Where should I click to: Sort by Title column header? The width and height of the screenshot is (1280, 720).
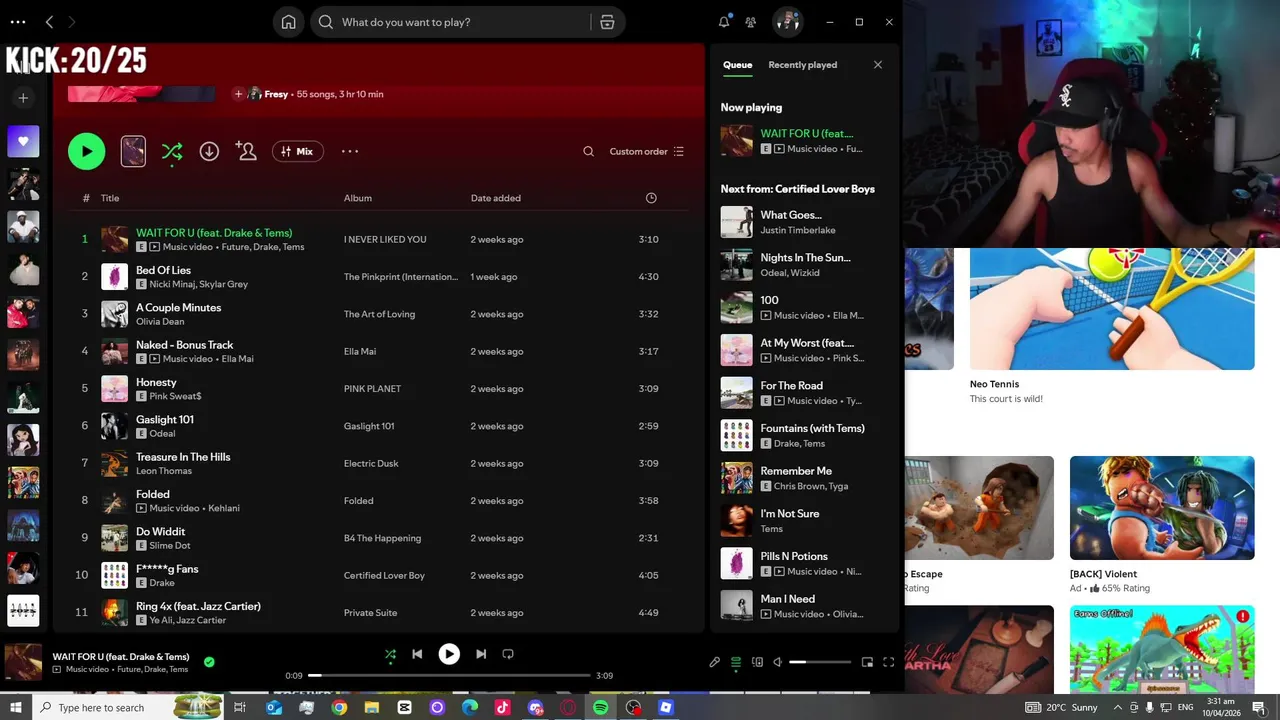(110, 198)
